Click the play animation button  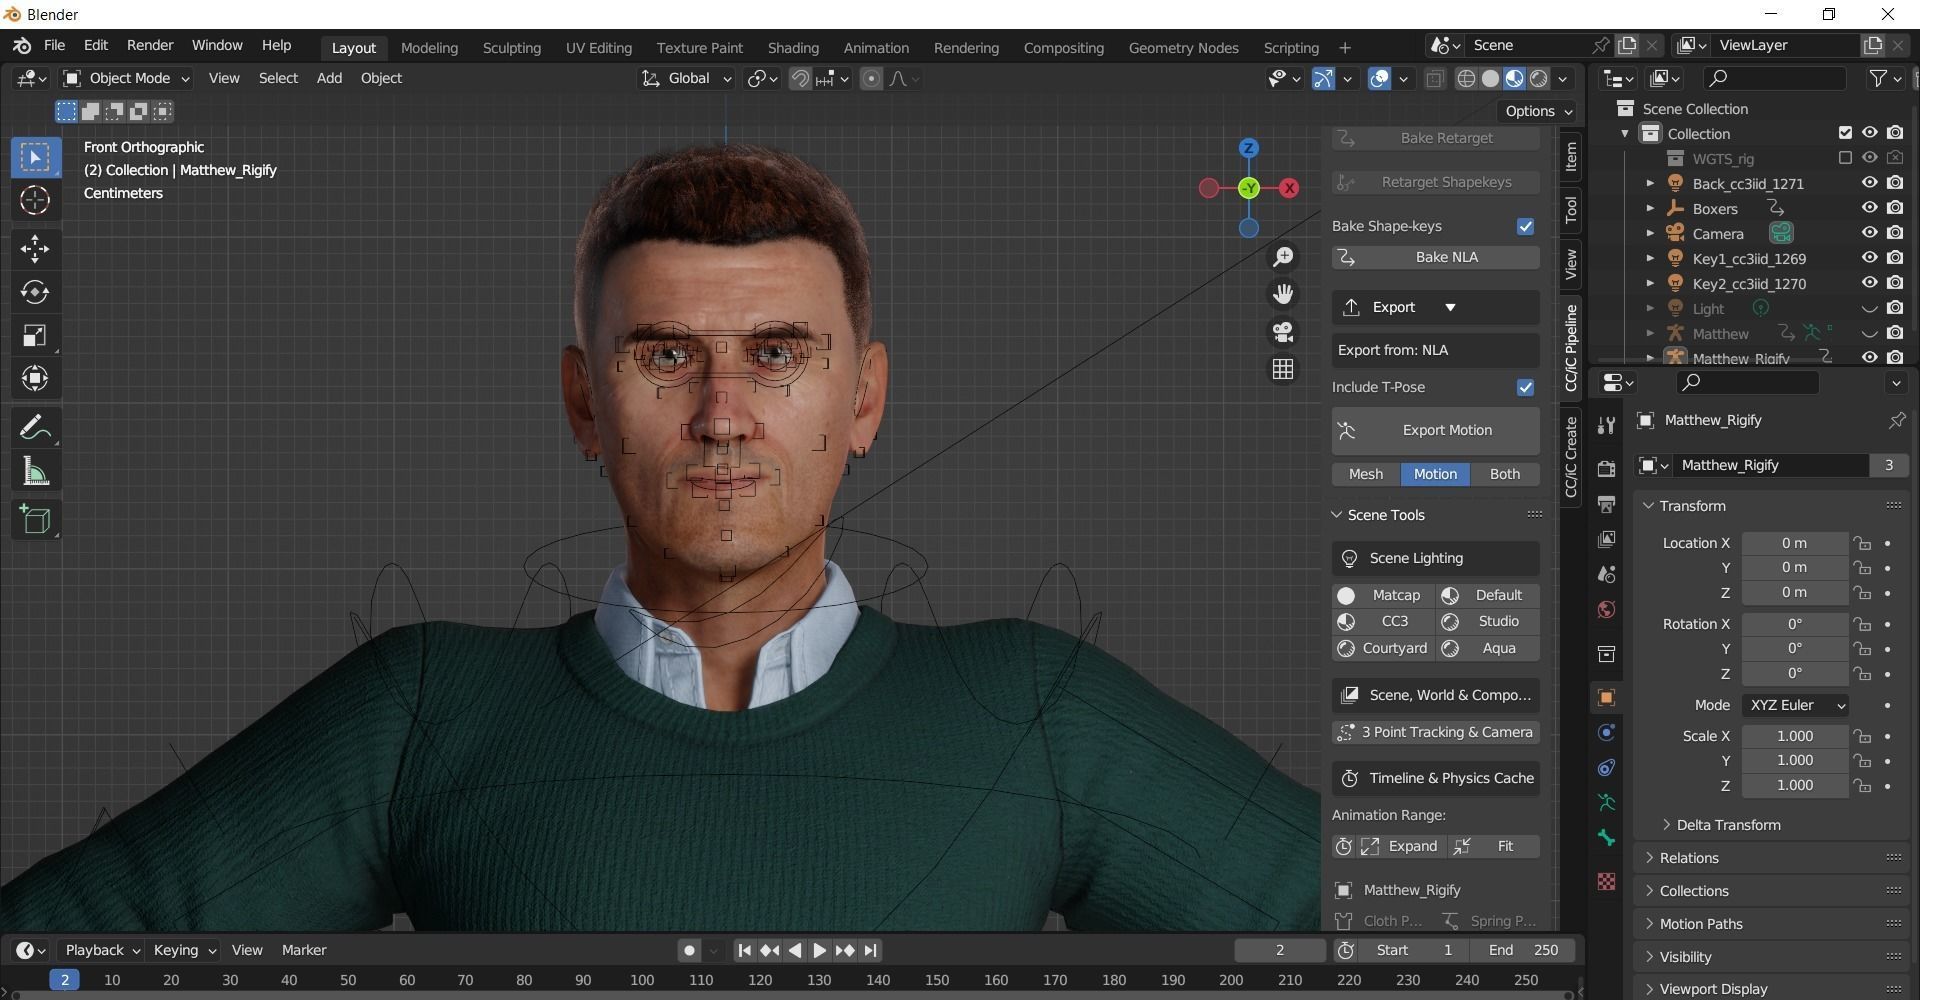pos(818,950)
